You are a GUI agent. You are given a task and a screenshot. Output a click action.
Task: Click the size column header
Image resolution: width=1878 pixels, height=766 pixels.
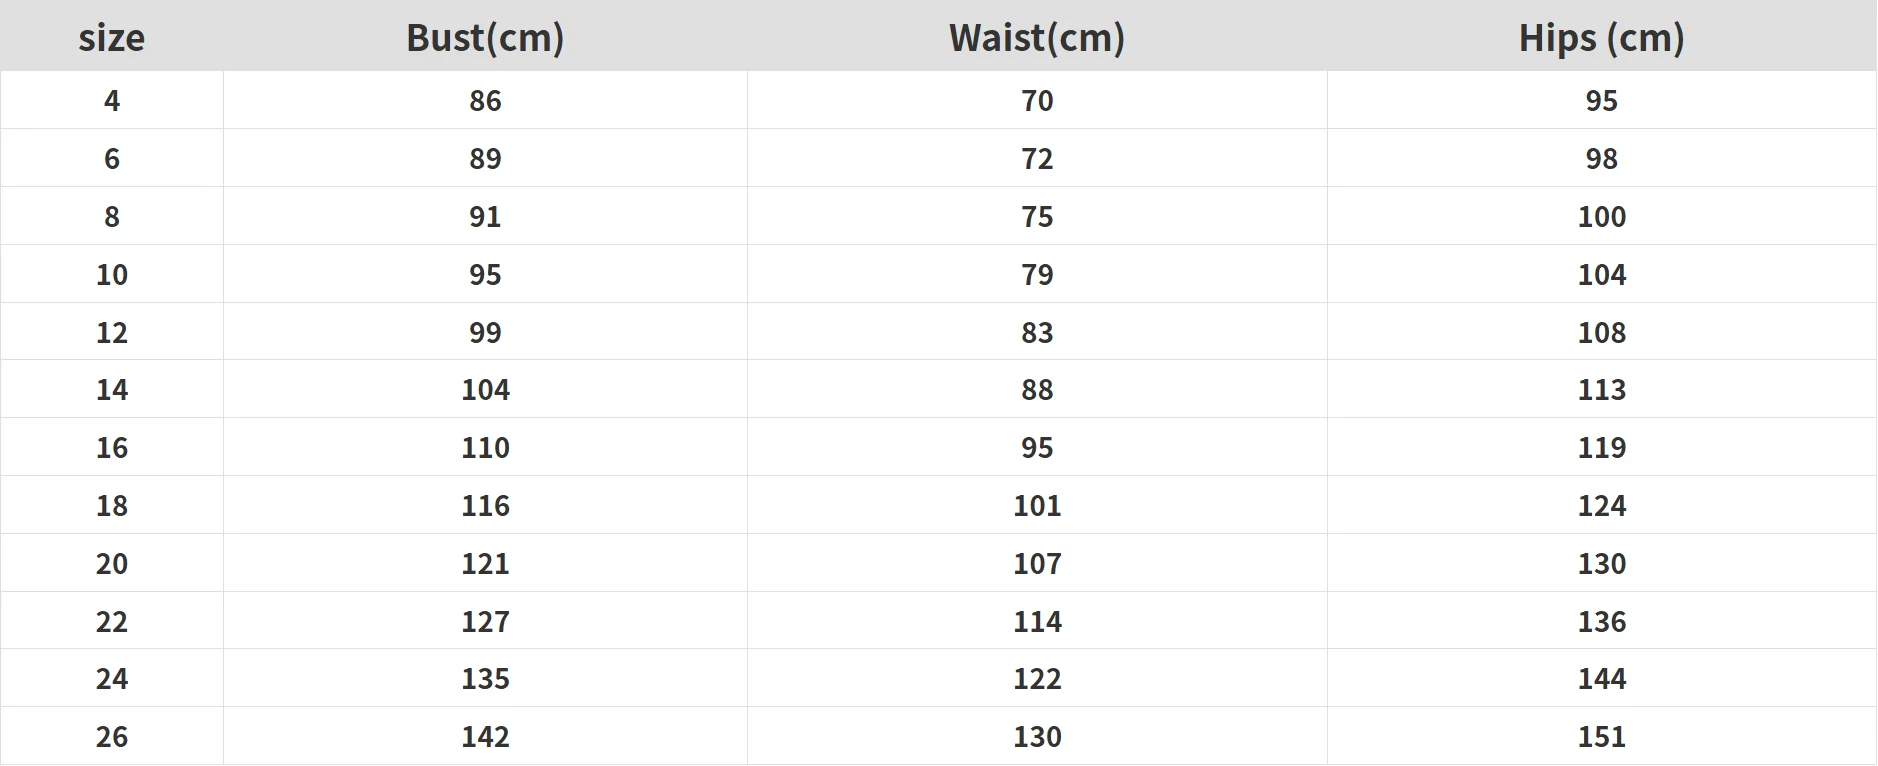pyautogui.click(x=112, y=38)
